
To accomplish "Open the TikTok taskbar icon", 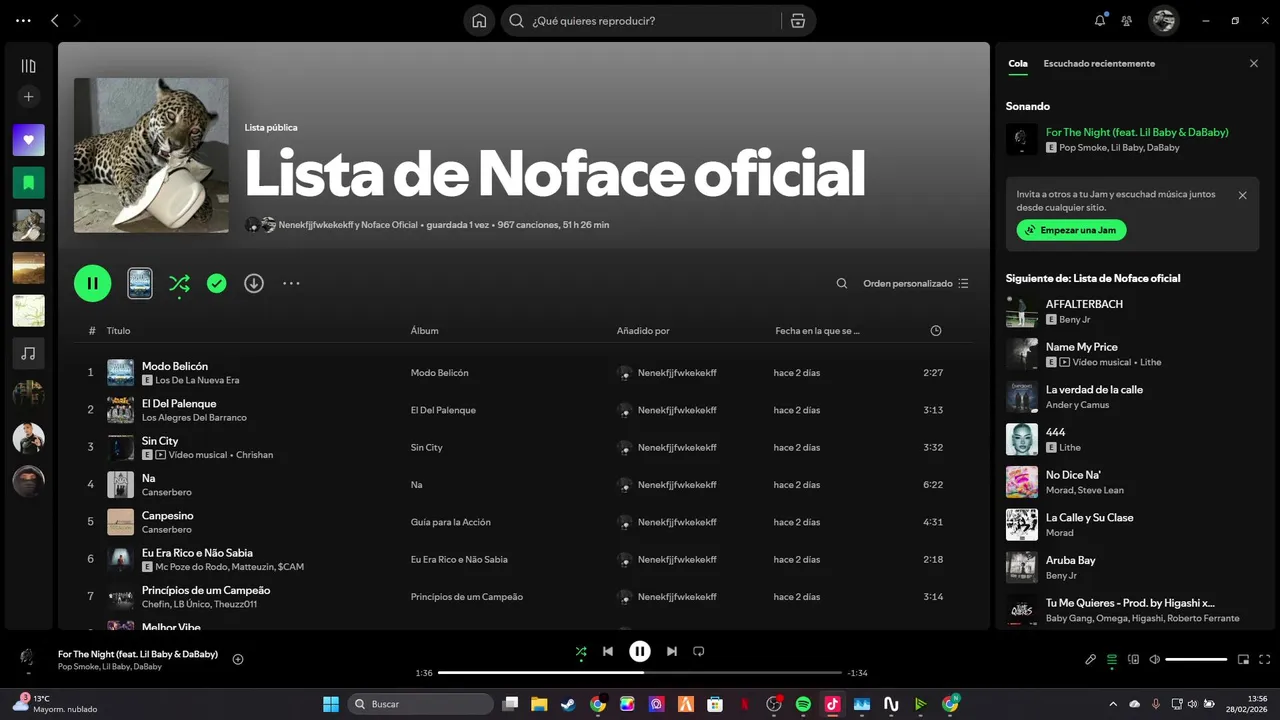I will point(832,704).
